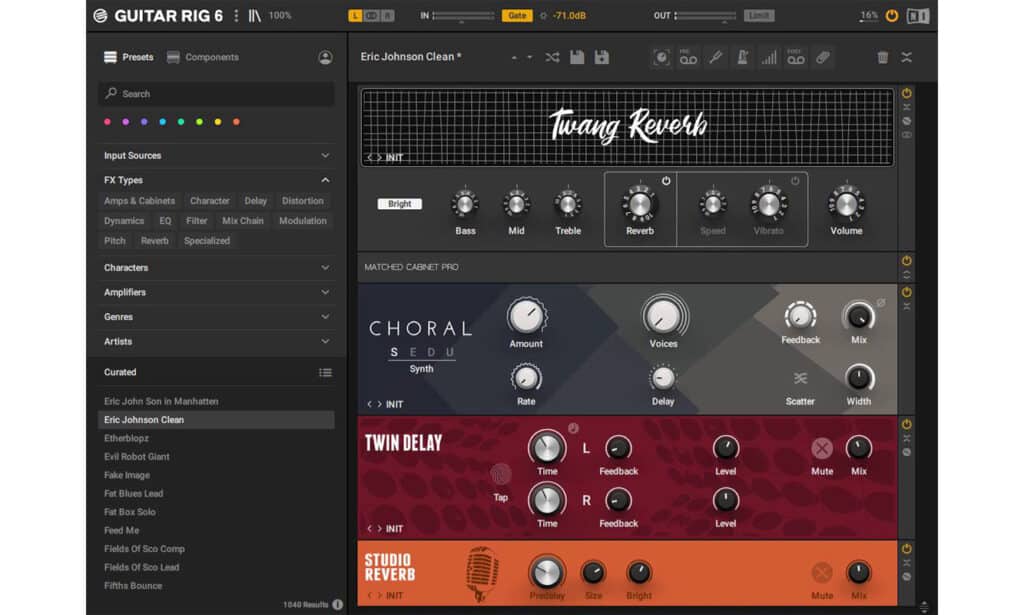Click the Guitar Rig logo icon
This screenshot has height=615, width=1024.
[x=100, y=16]
